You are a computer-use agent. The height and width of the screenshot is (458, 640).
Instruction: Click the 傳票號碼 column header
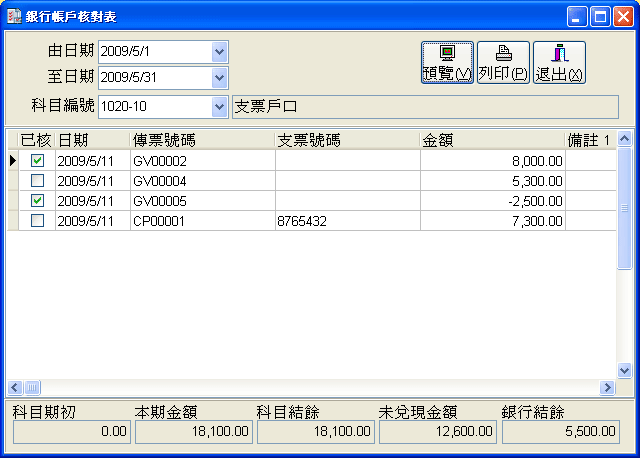click(202, 140)
